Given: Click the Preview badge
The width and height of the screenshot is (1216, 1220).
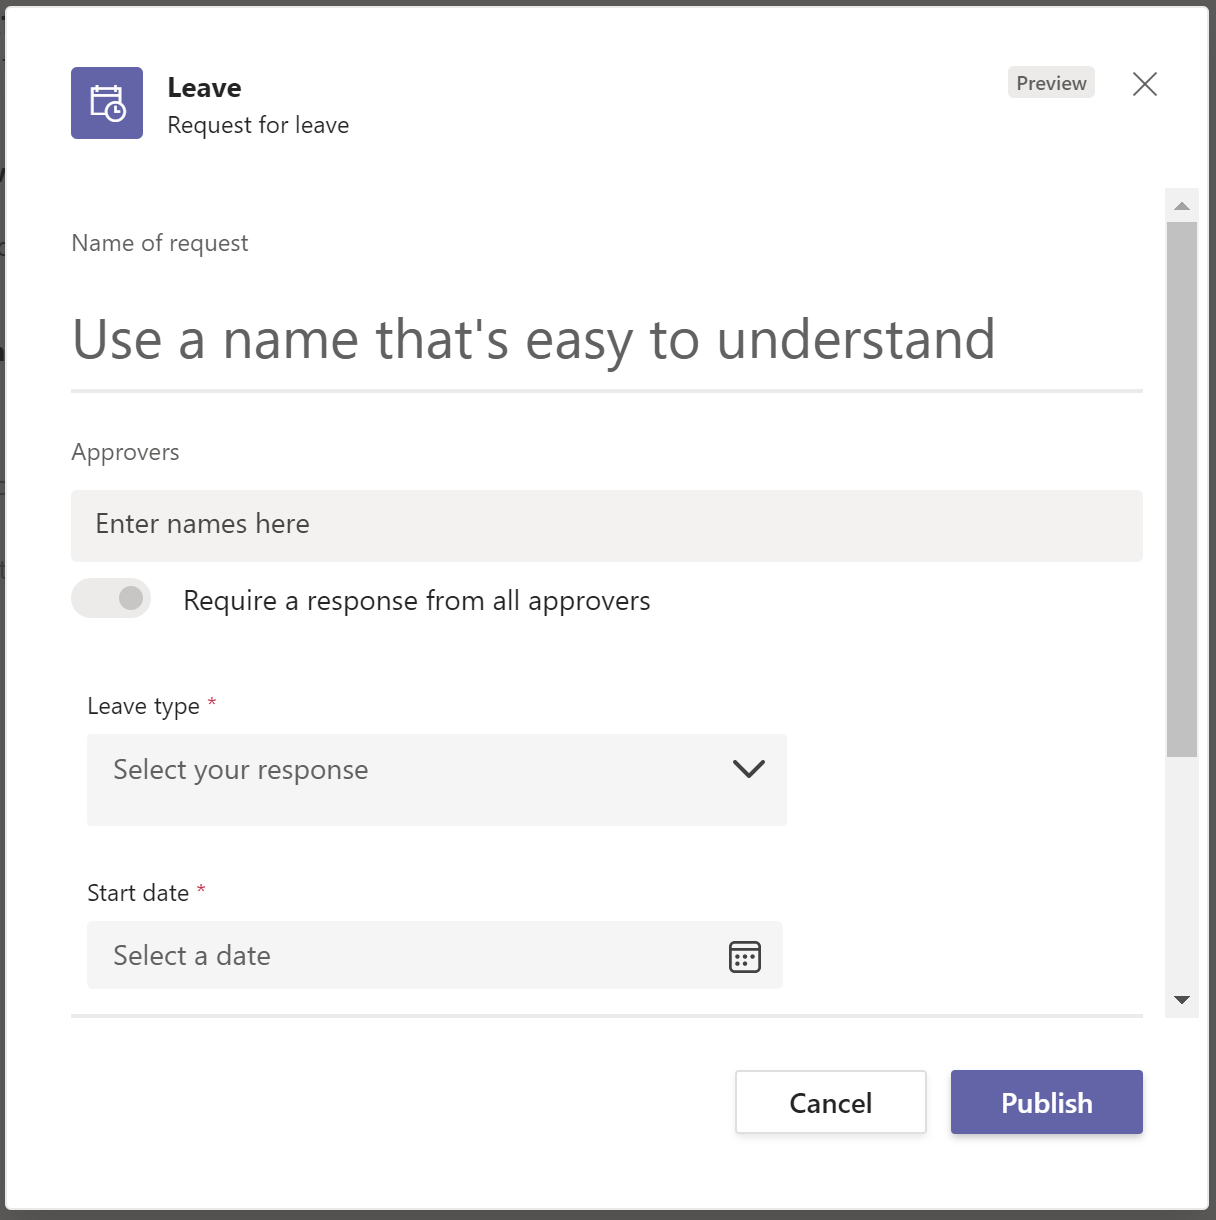Looking at the screenshot, I should tap(1050, 83).
